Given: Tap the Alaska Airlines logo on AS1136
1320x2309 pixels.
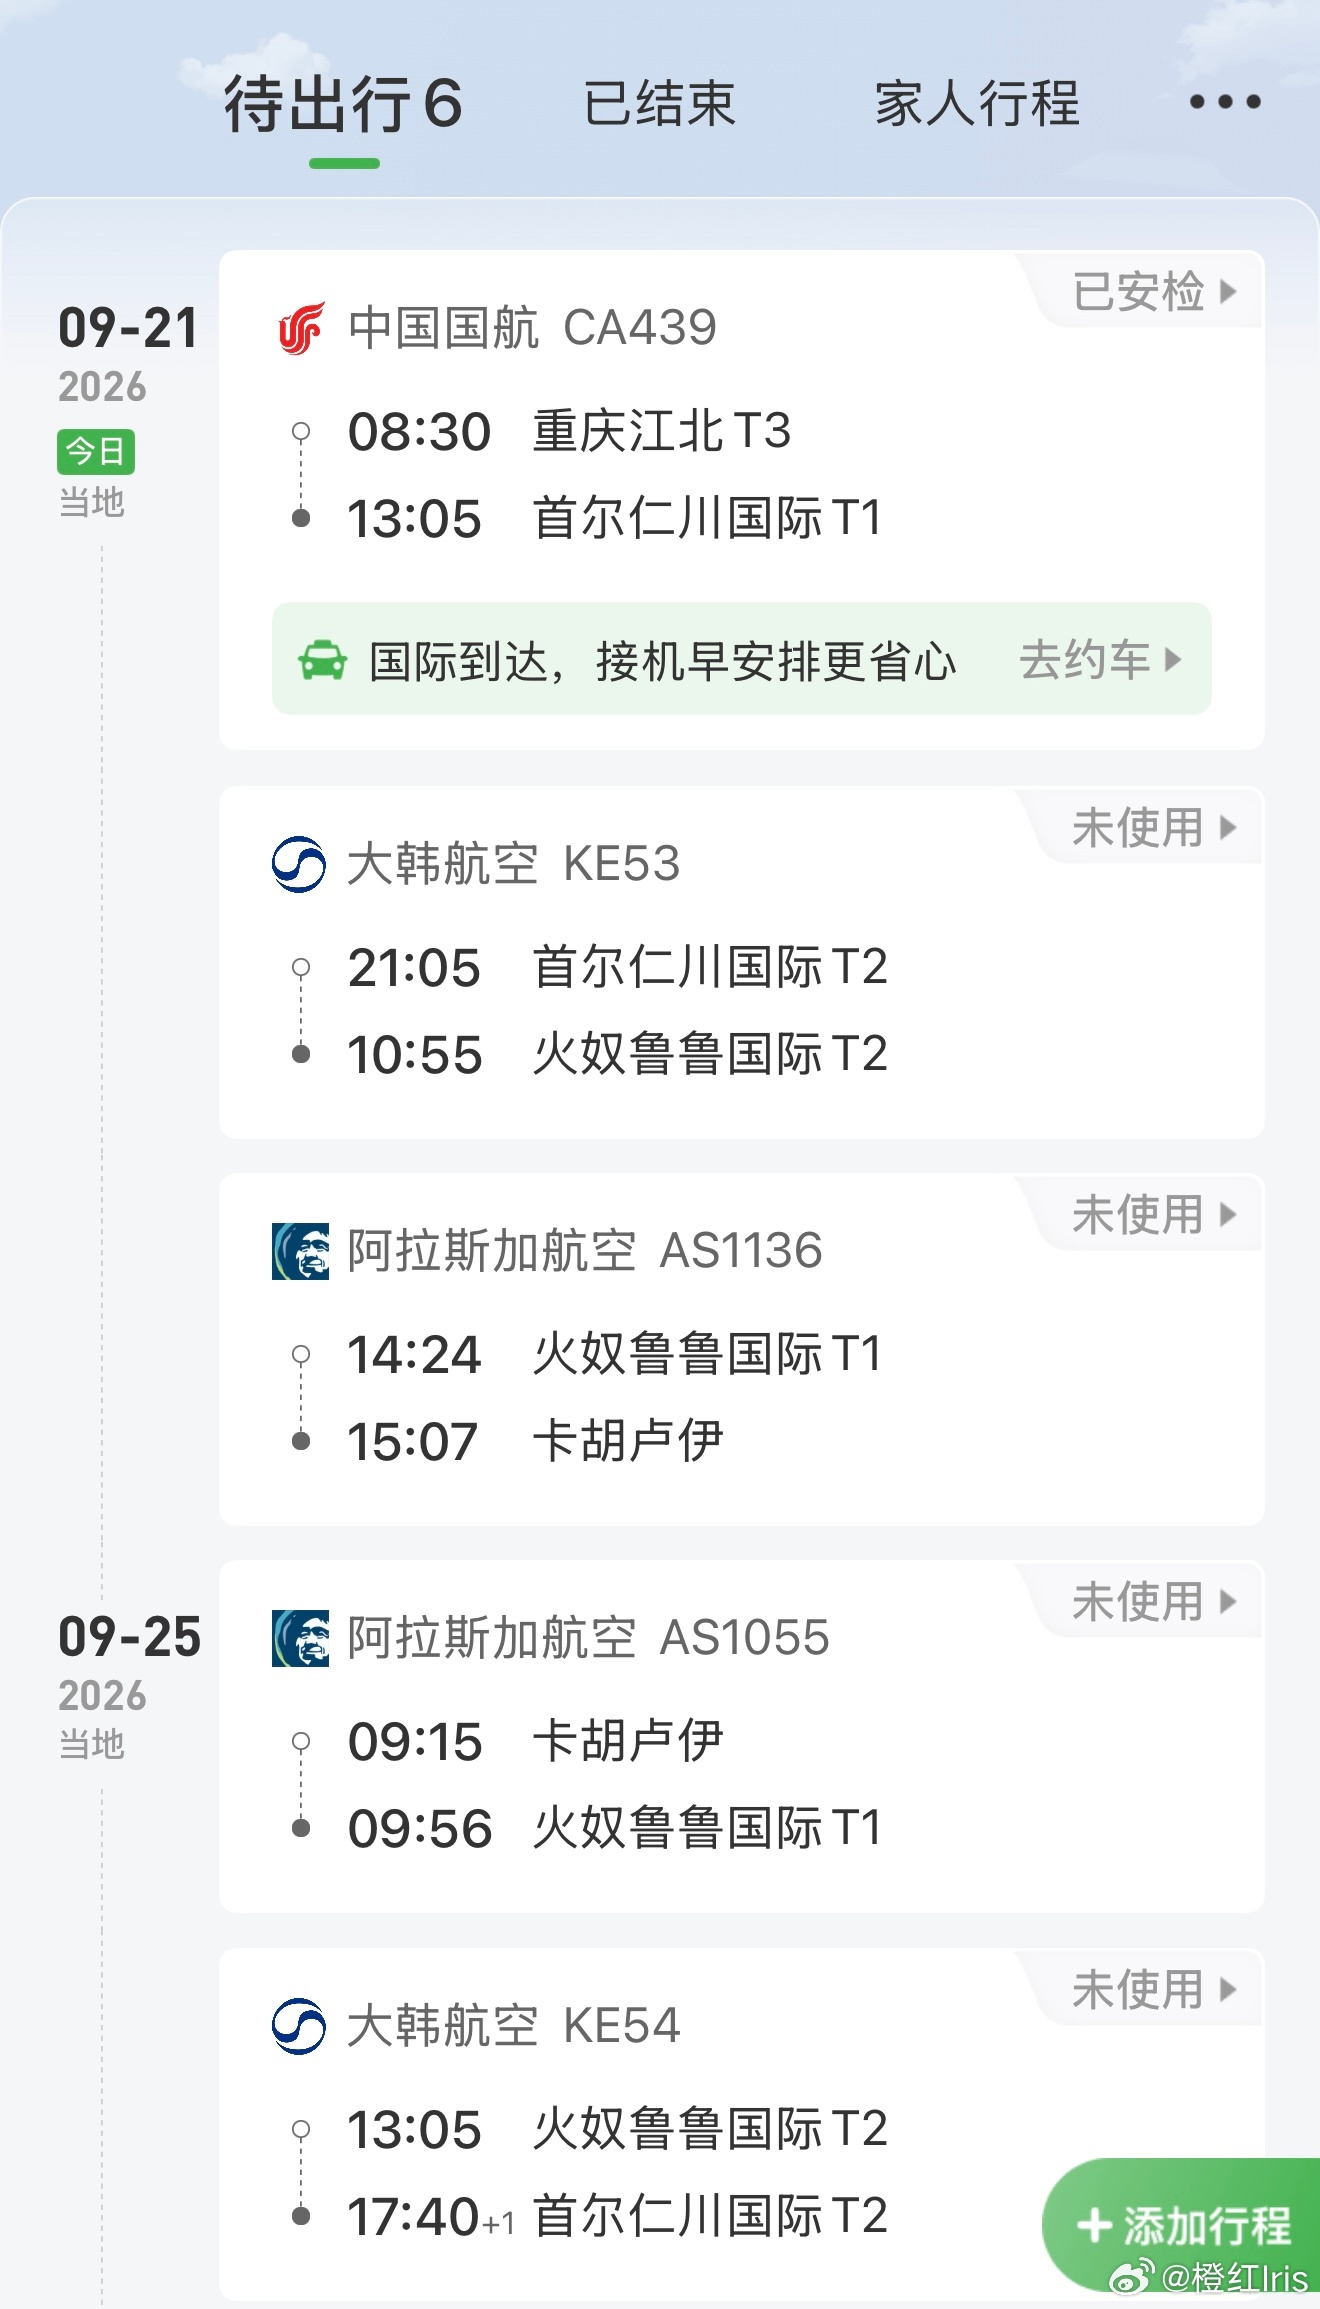Looking at the screenshot, I should 300,1251.
